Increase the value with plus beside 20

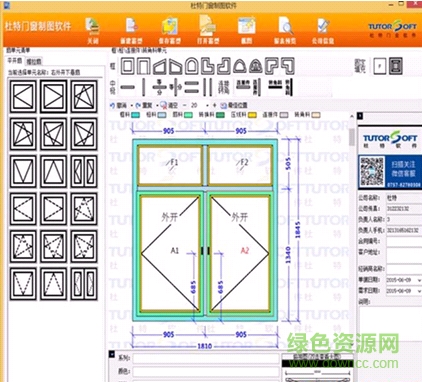pos(214,105)
